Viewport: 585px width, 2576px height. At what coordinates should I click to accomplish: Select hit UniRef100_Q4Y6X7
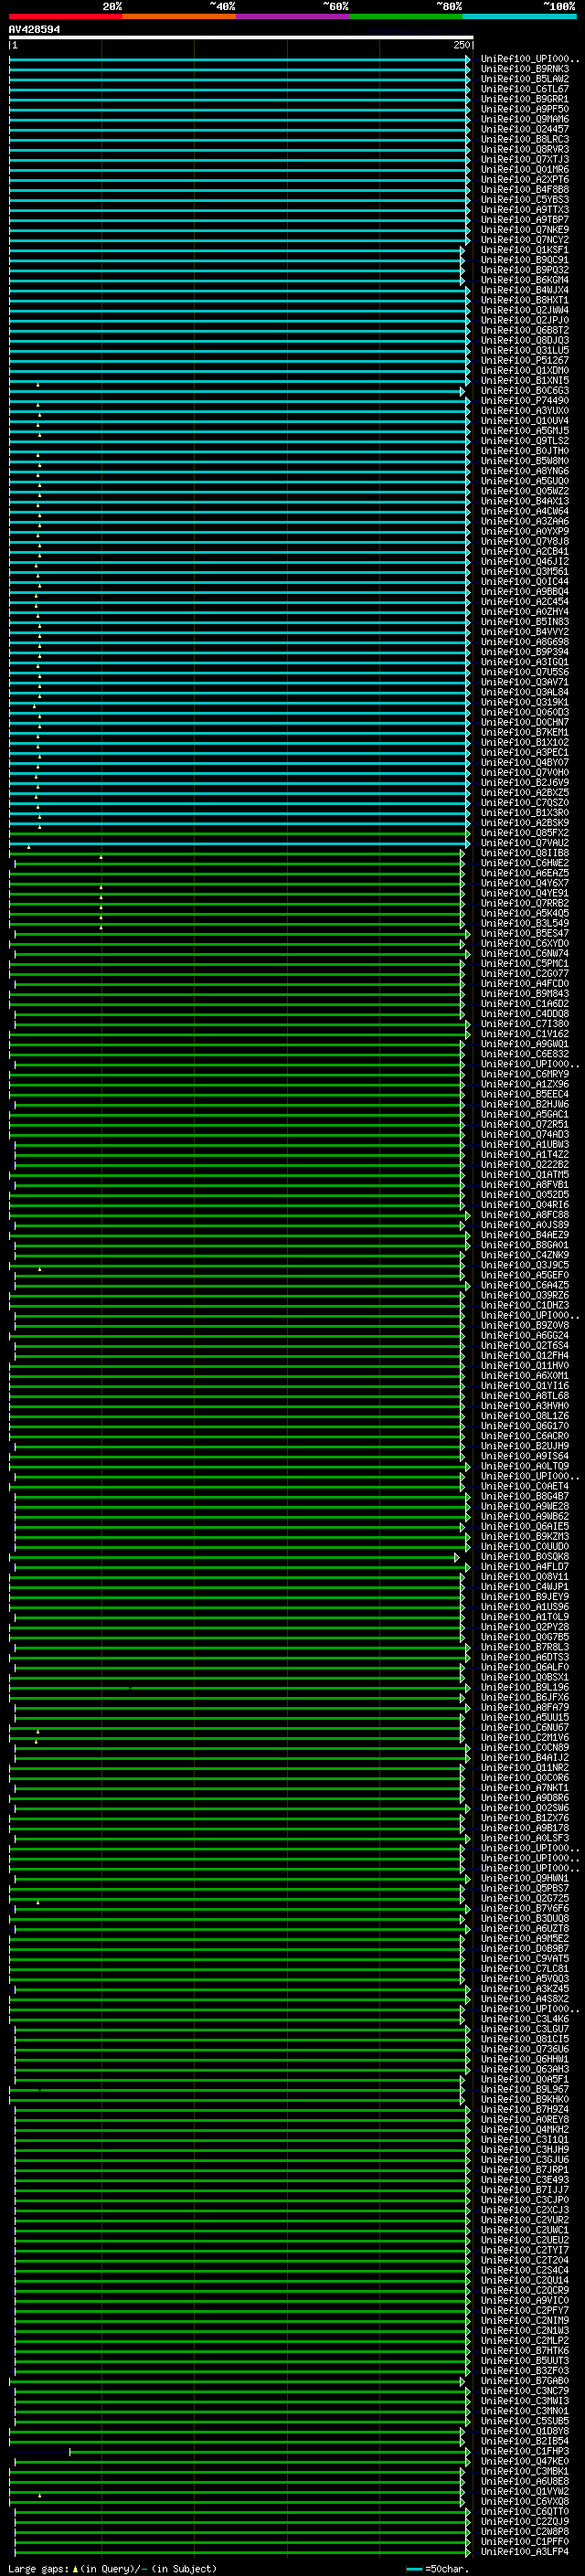point(525,884)
